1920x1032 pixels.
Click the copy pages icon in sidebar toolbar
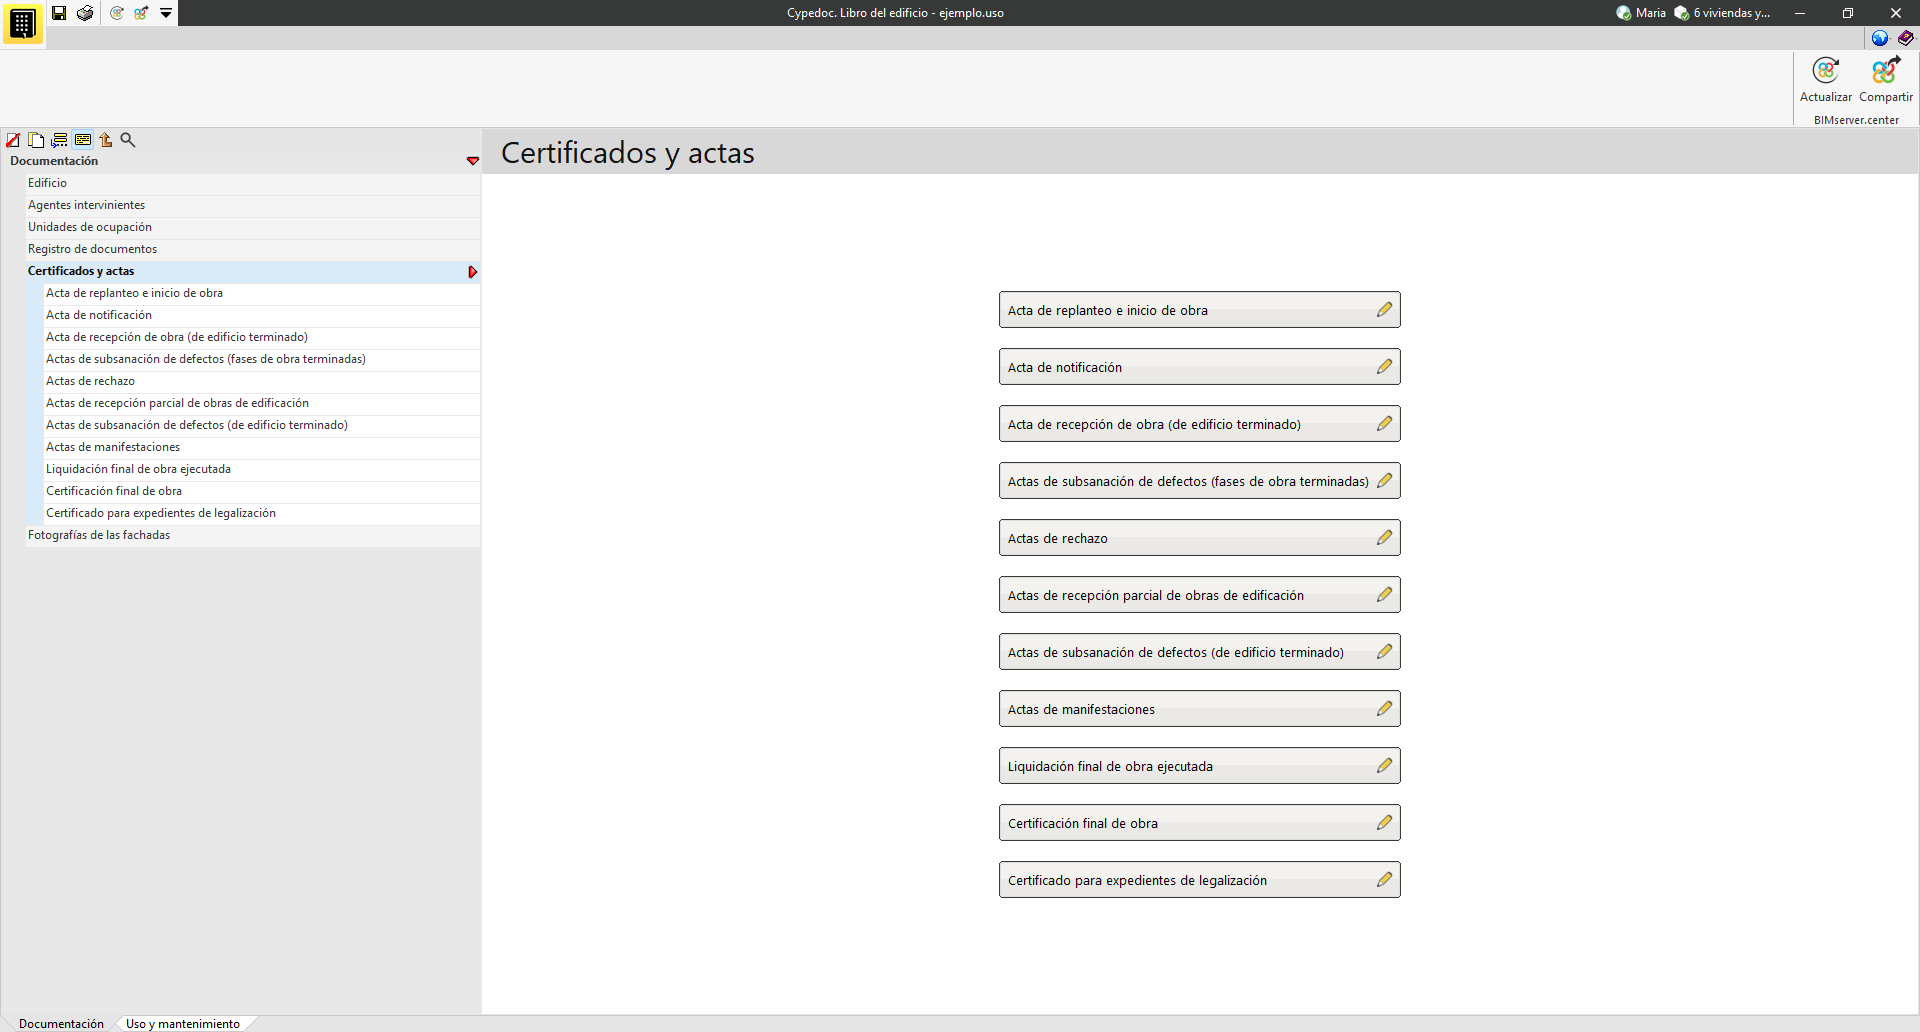tap(36, 140)
